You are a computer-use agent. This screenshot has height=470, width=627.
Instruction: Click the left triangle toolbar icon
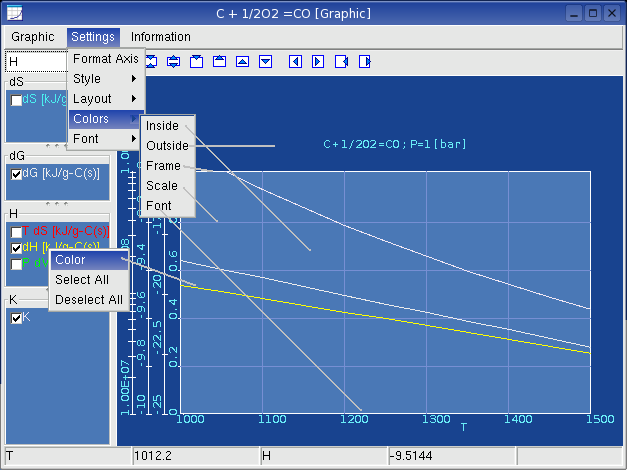pos(295,62)
